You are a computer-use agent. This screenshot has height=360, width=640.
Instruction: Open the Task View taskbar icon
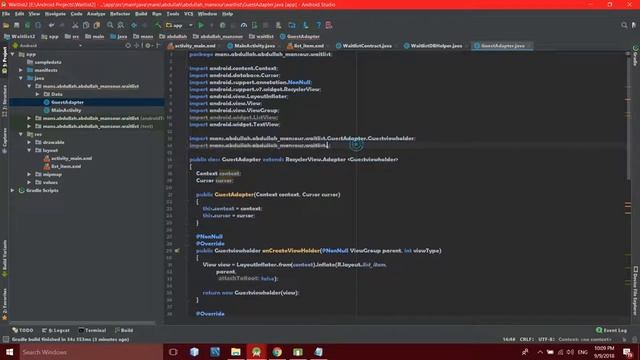point(173,352)
